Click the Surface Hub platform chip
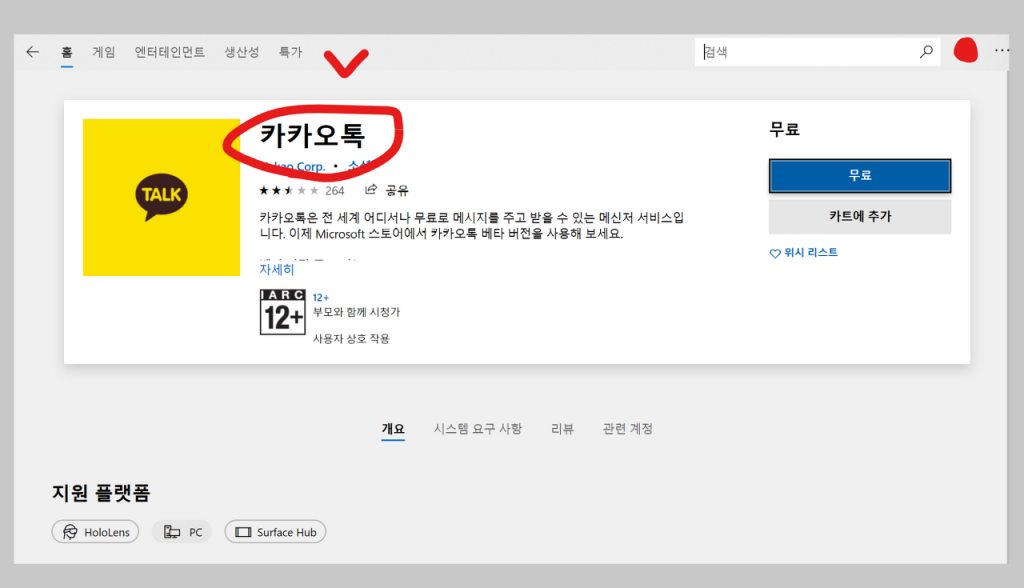The height and width of the screenshot is (588, 1024). click(275, 532)
